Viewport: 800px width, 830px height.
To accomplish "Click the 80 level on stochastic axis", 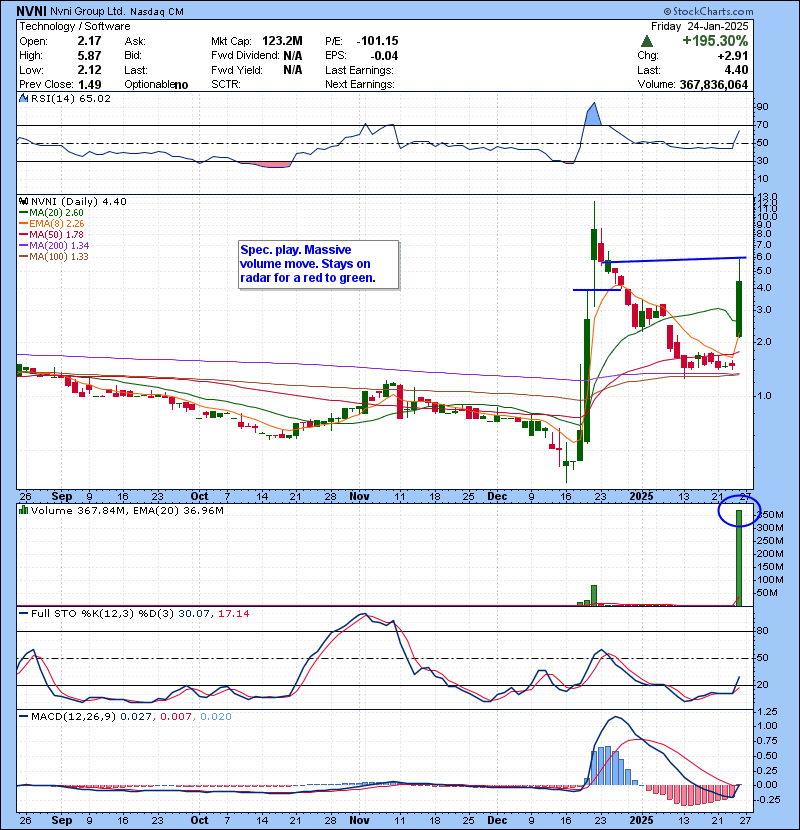I will click(x=762, y=631).
